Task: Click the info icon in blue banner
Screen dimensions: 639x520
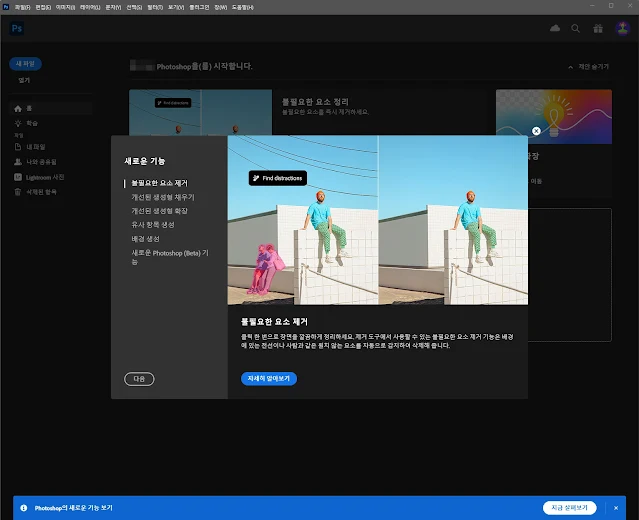Action: pyautogui.click(x=24, y=508)
